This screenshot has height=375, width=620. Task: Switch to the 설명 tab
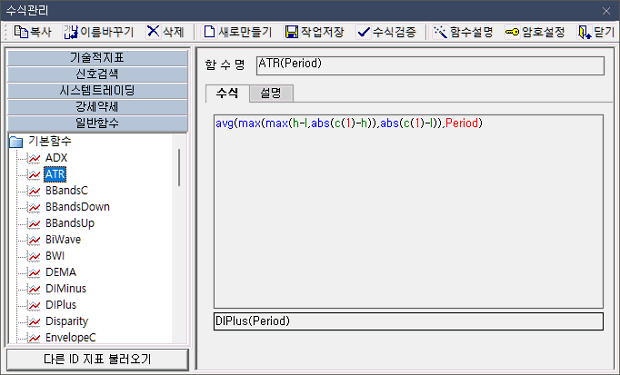point(271,93)
